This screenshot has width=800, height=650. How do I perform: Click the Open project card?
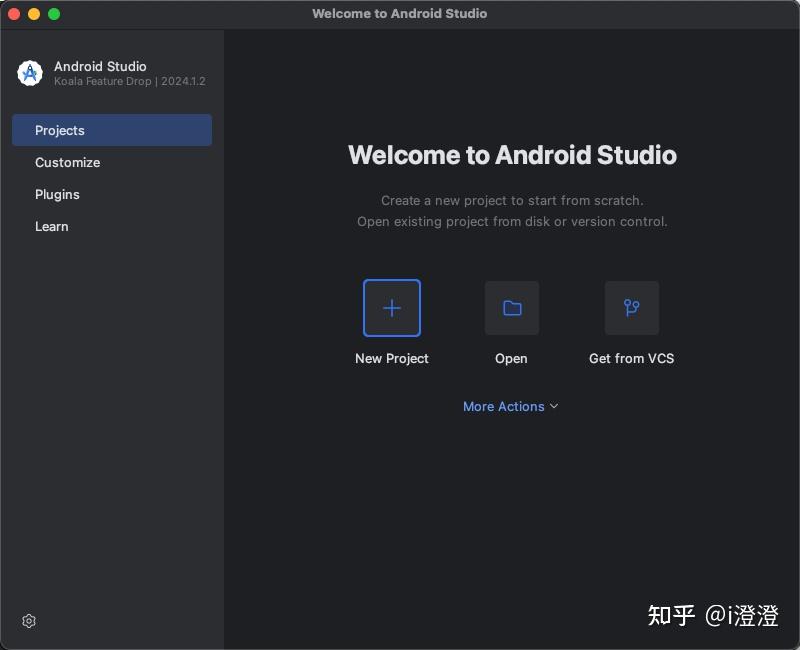[511, 308]
